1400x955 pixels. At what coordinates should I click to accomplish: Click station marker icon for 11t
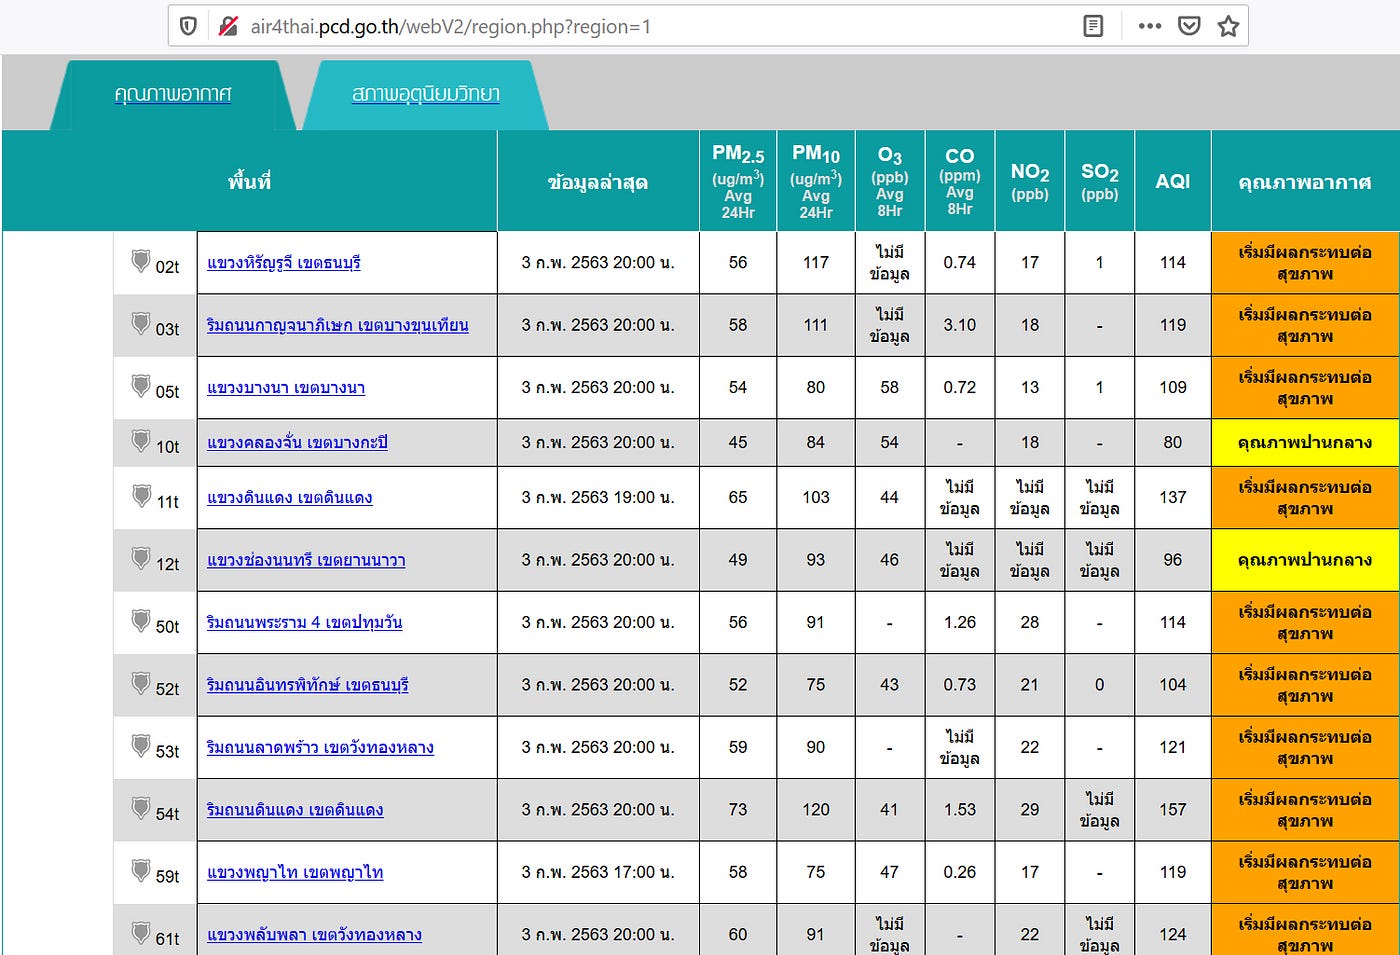click(x=141, y=496)
